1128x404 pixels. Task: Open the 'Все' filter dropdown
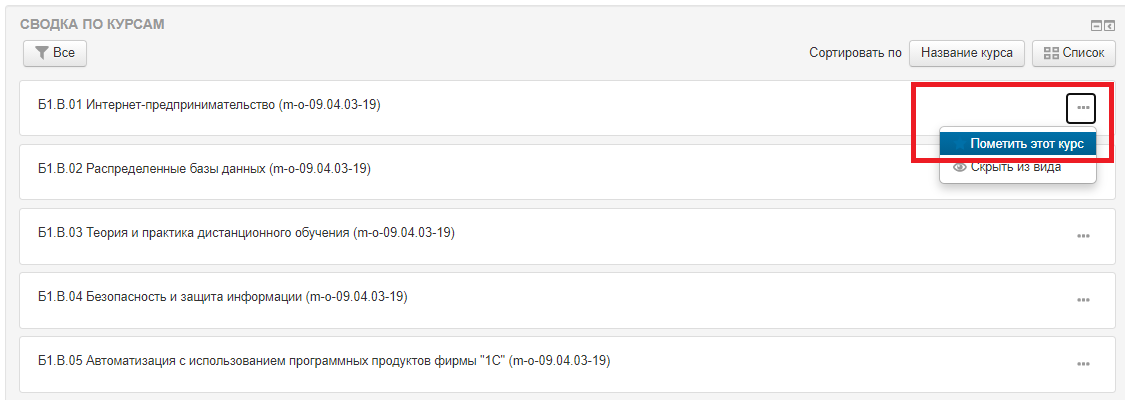pos(55,53)
